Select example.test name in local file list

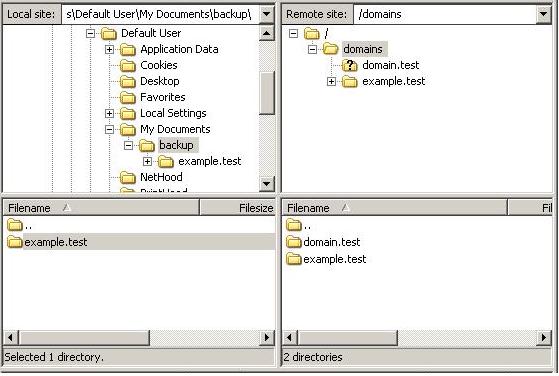pos(56,242)
